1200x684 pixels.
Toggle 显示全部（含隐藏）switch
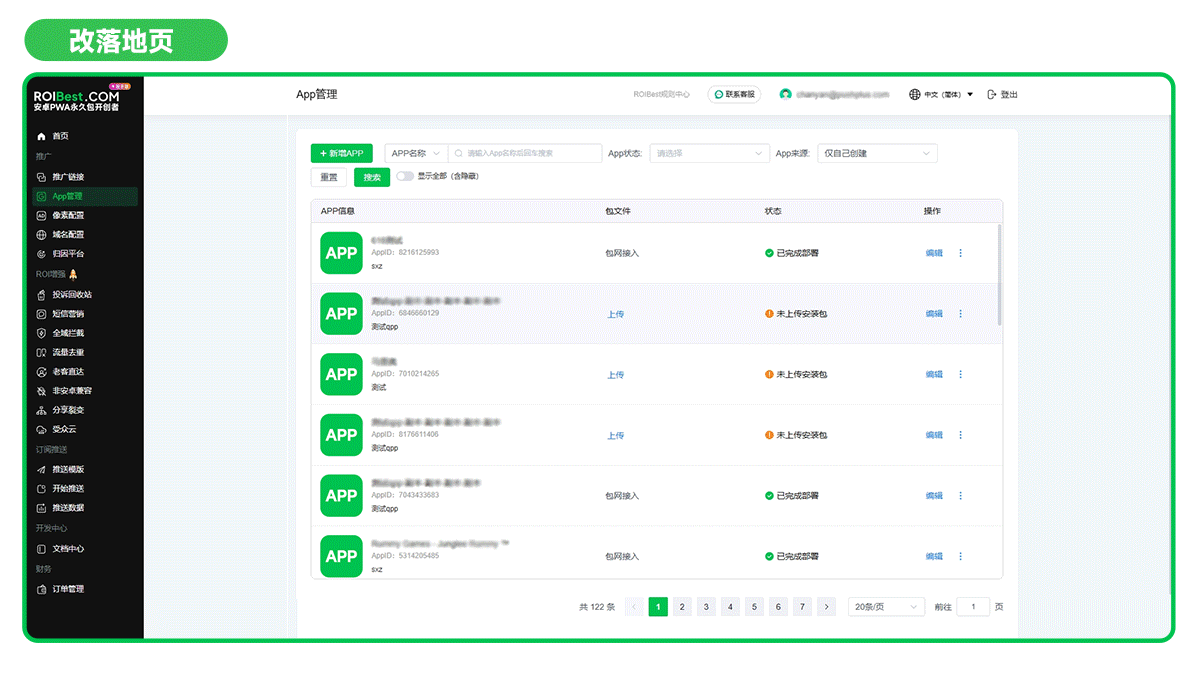click(x=405, y=176)
